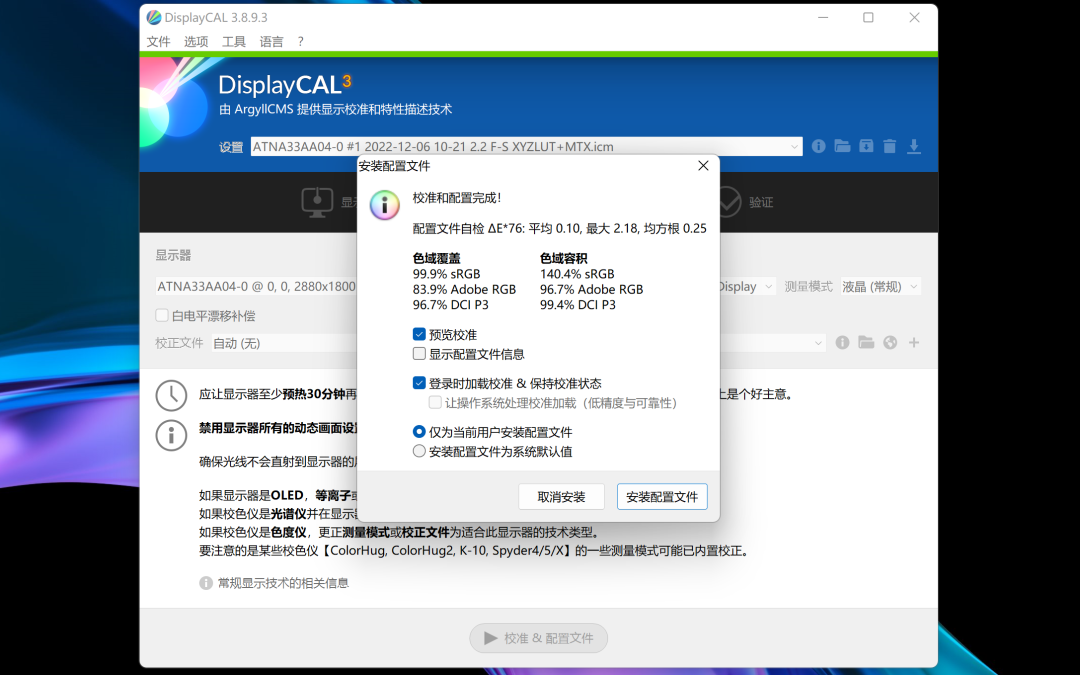Image resolution: width=1080 pixels, height=675 pixels.
Task: Open the load settings folder icon
Action: point(842,146)
